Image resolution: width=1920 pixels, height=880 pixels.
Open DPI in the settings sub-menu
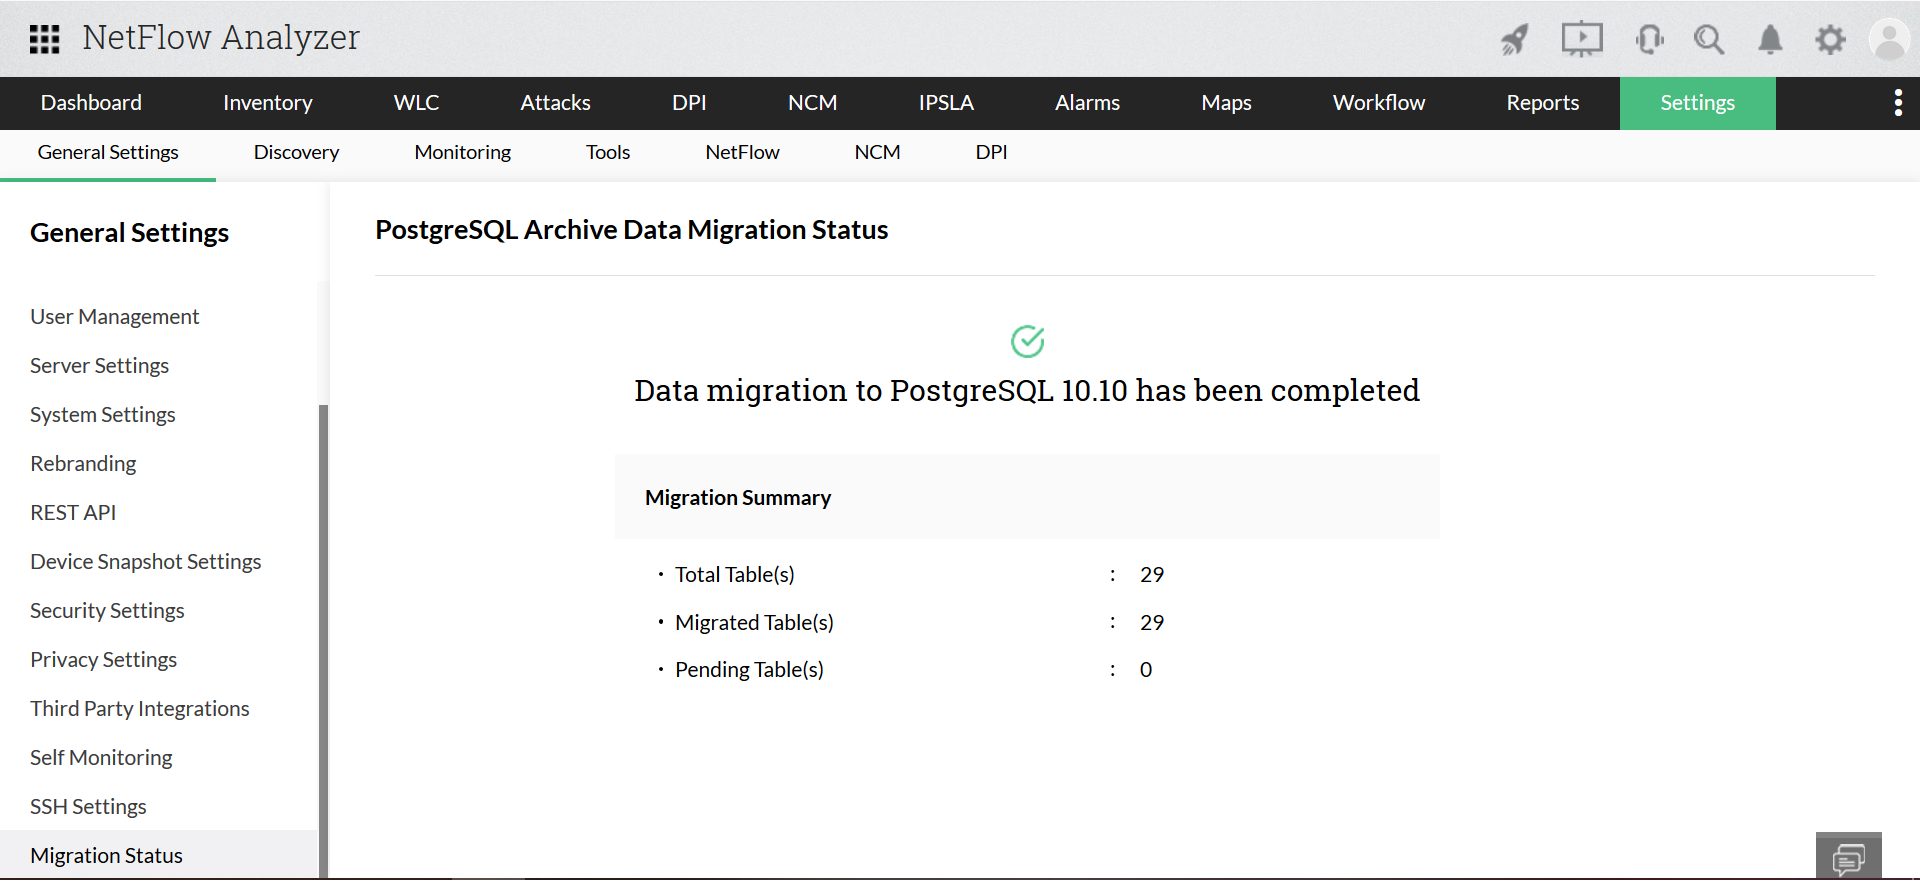coord(991,153)
